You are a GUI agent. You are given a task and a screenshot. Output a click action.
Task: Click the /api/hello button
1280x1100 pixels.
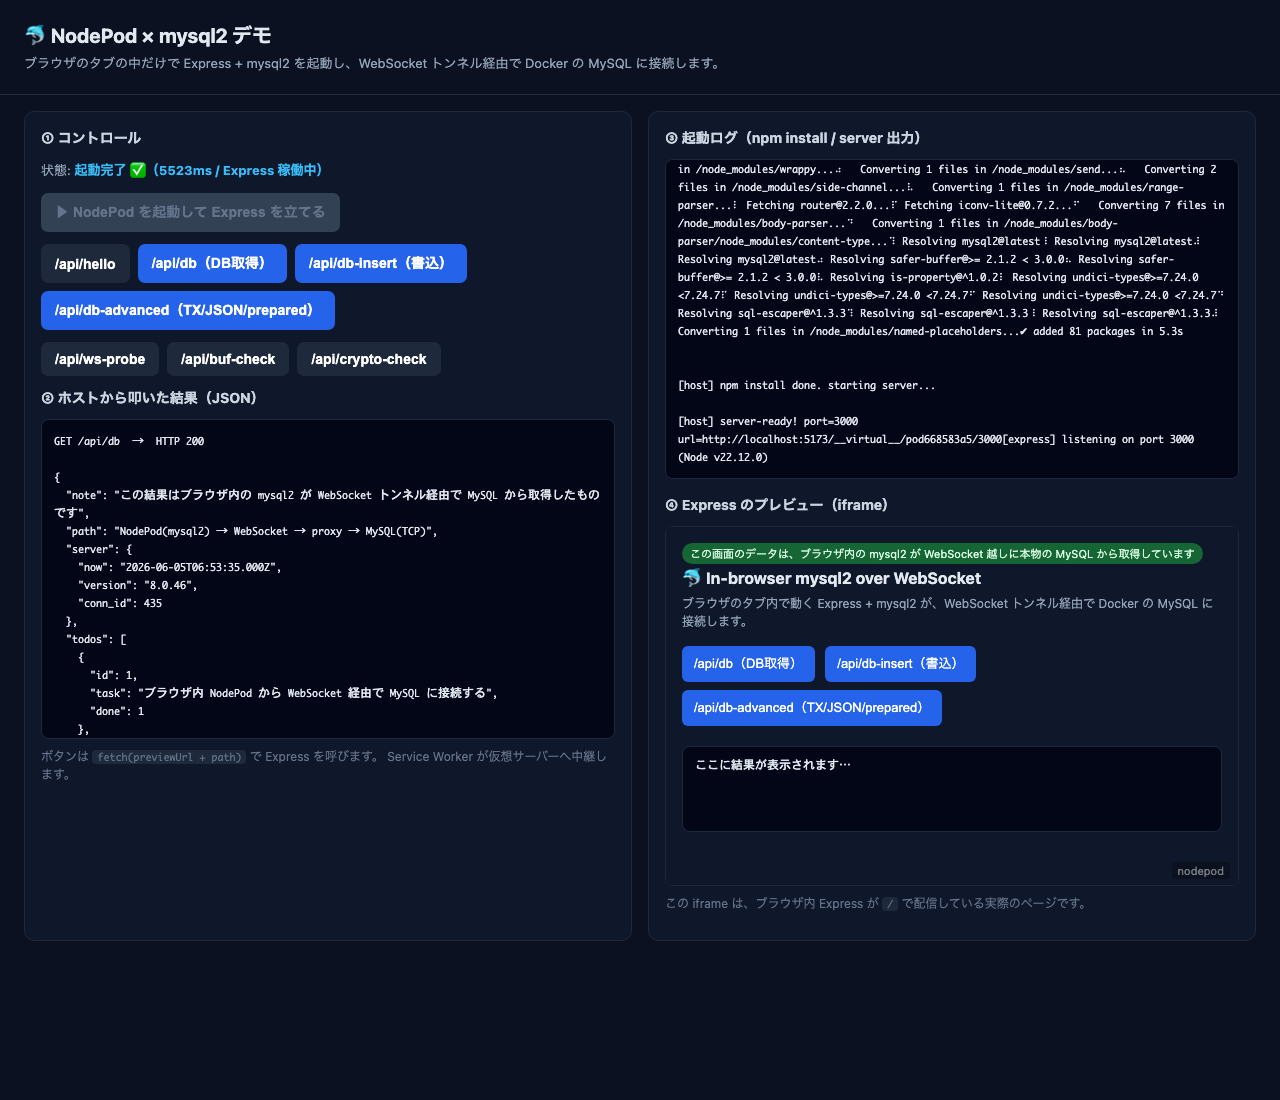coord(85,264)
